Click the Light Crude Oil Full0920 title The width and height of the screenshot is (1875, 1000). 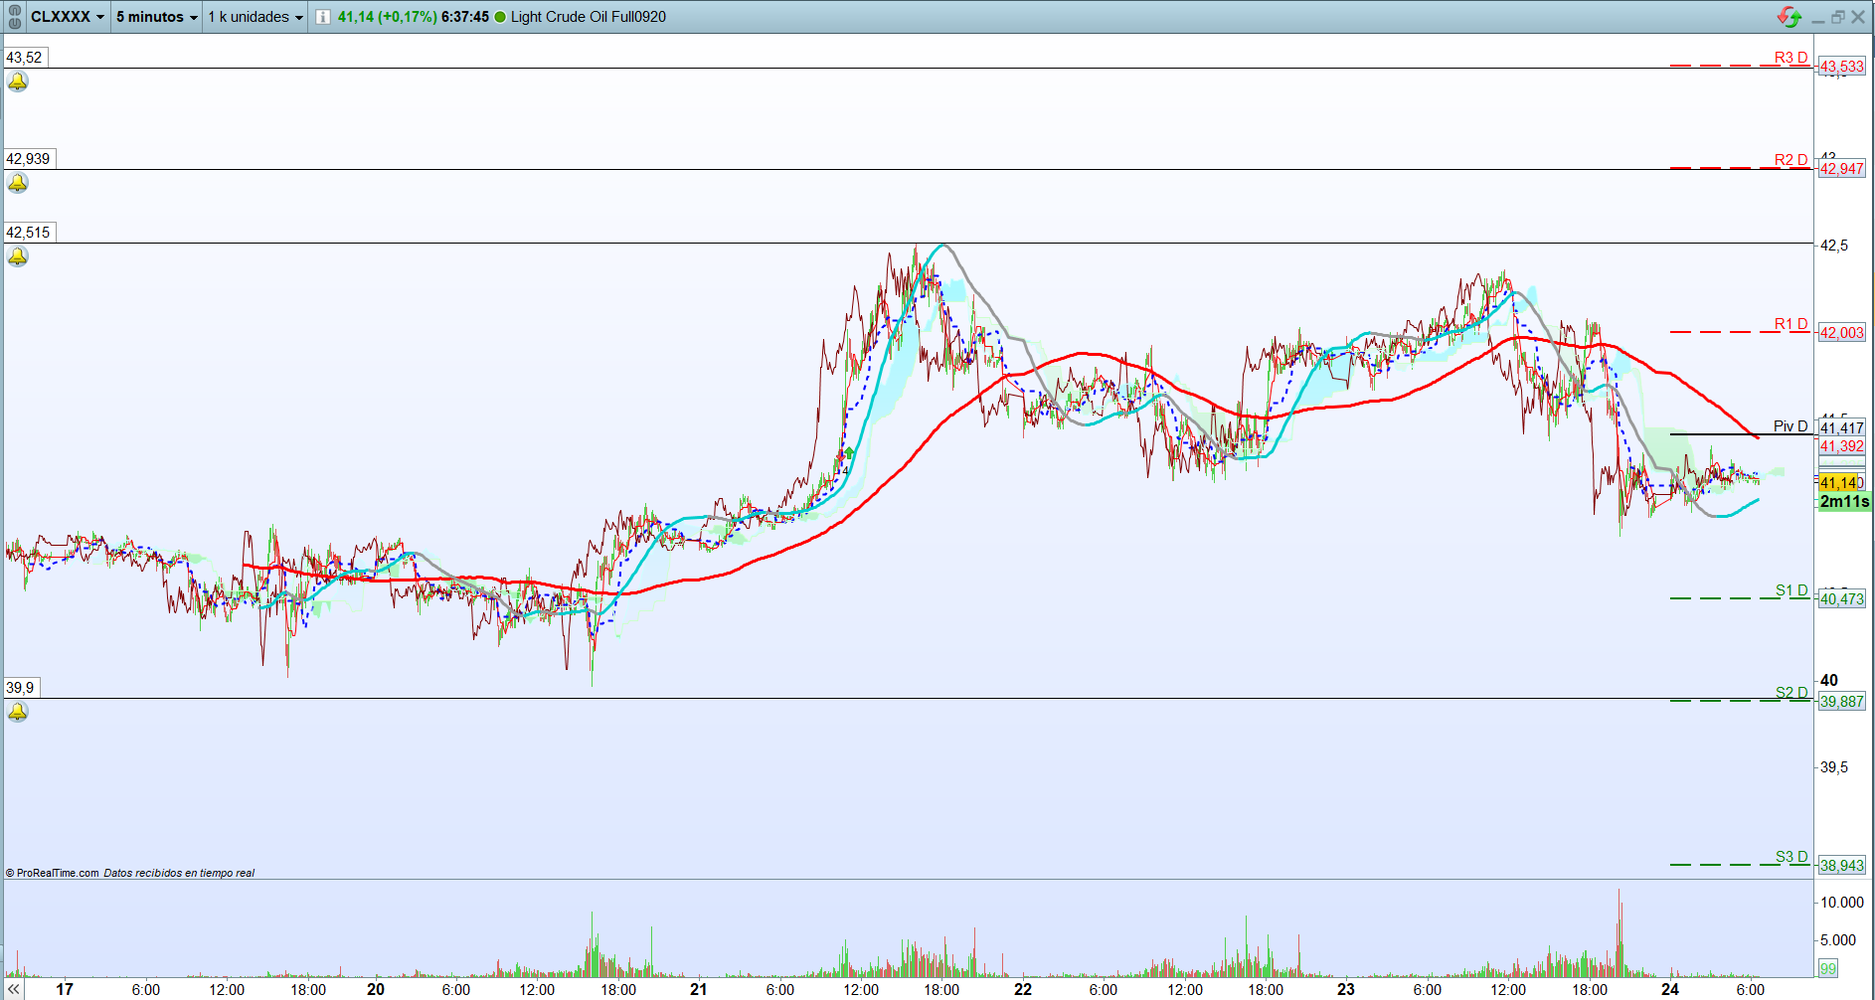(588, 17)
